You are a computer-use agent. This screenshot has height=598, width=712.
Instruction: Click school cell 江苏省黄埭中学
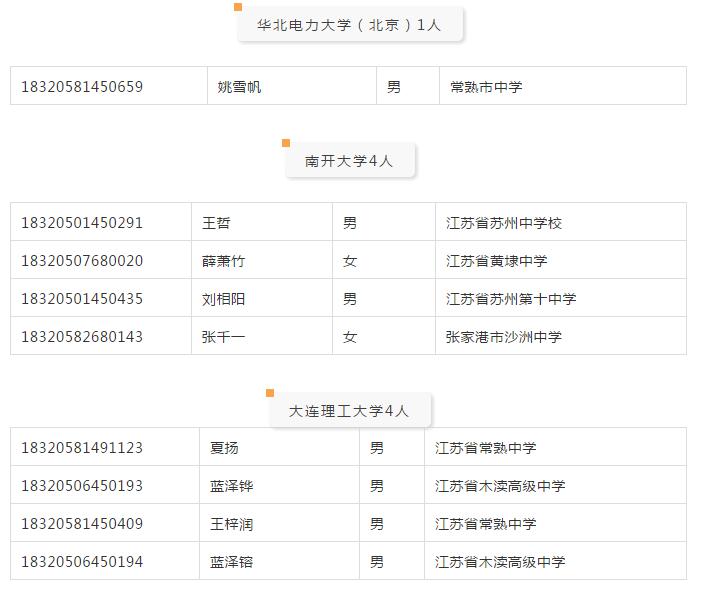496,261
